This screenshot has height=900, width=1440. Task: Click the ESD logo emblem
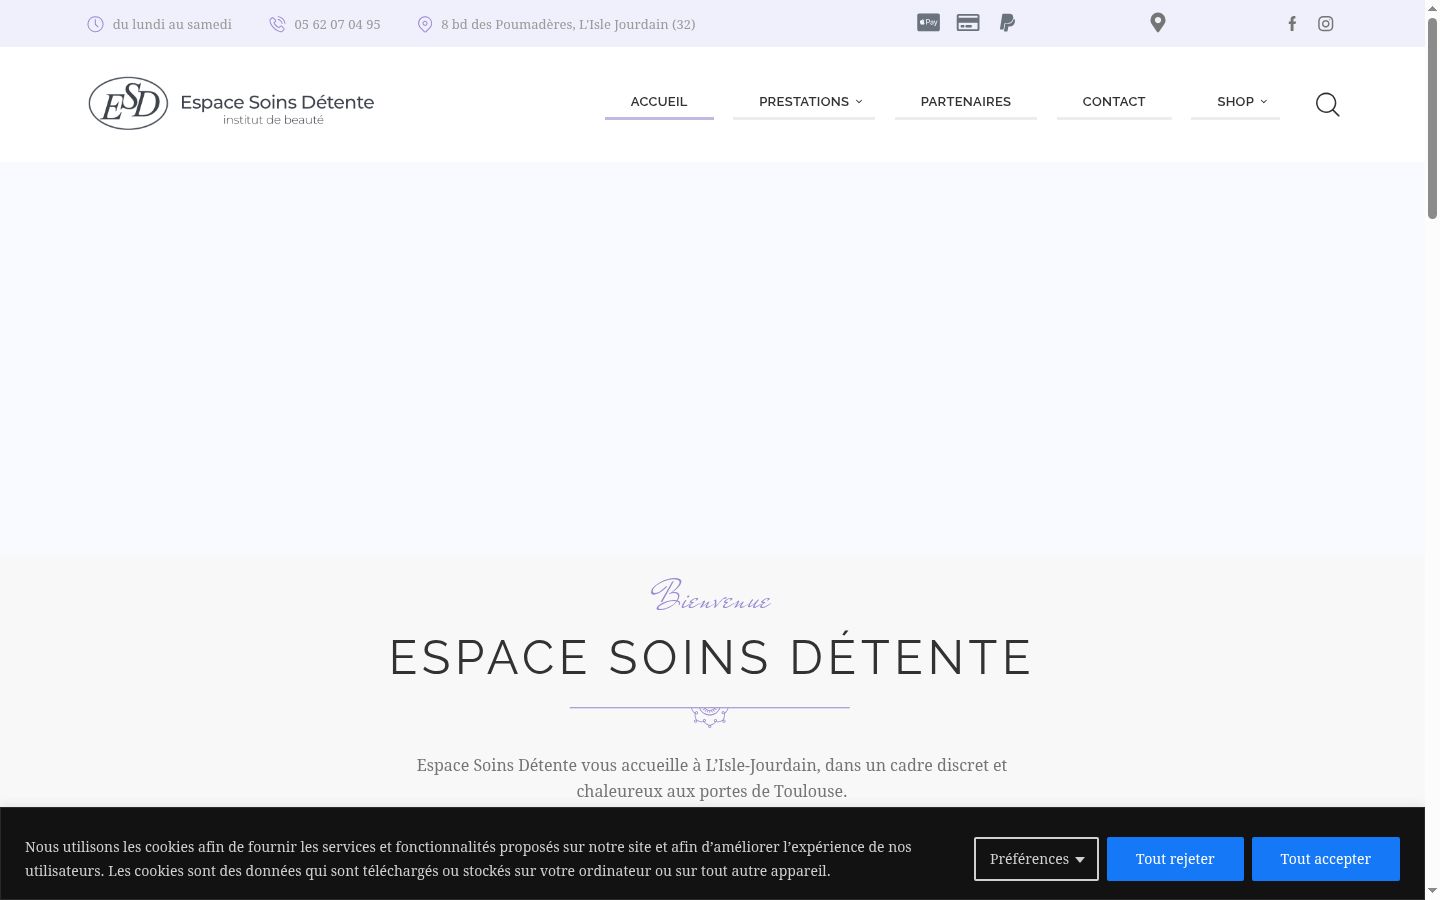(x=128, y=103)
